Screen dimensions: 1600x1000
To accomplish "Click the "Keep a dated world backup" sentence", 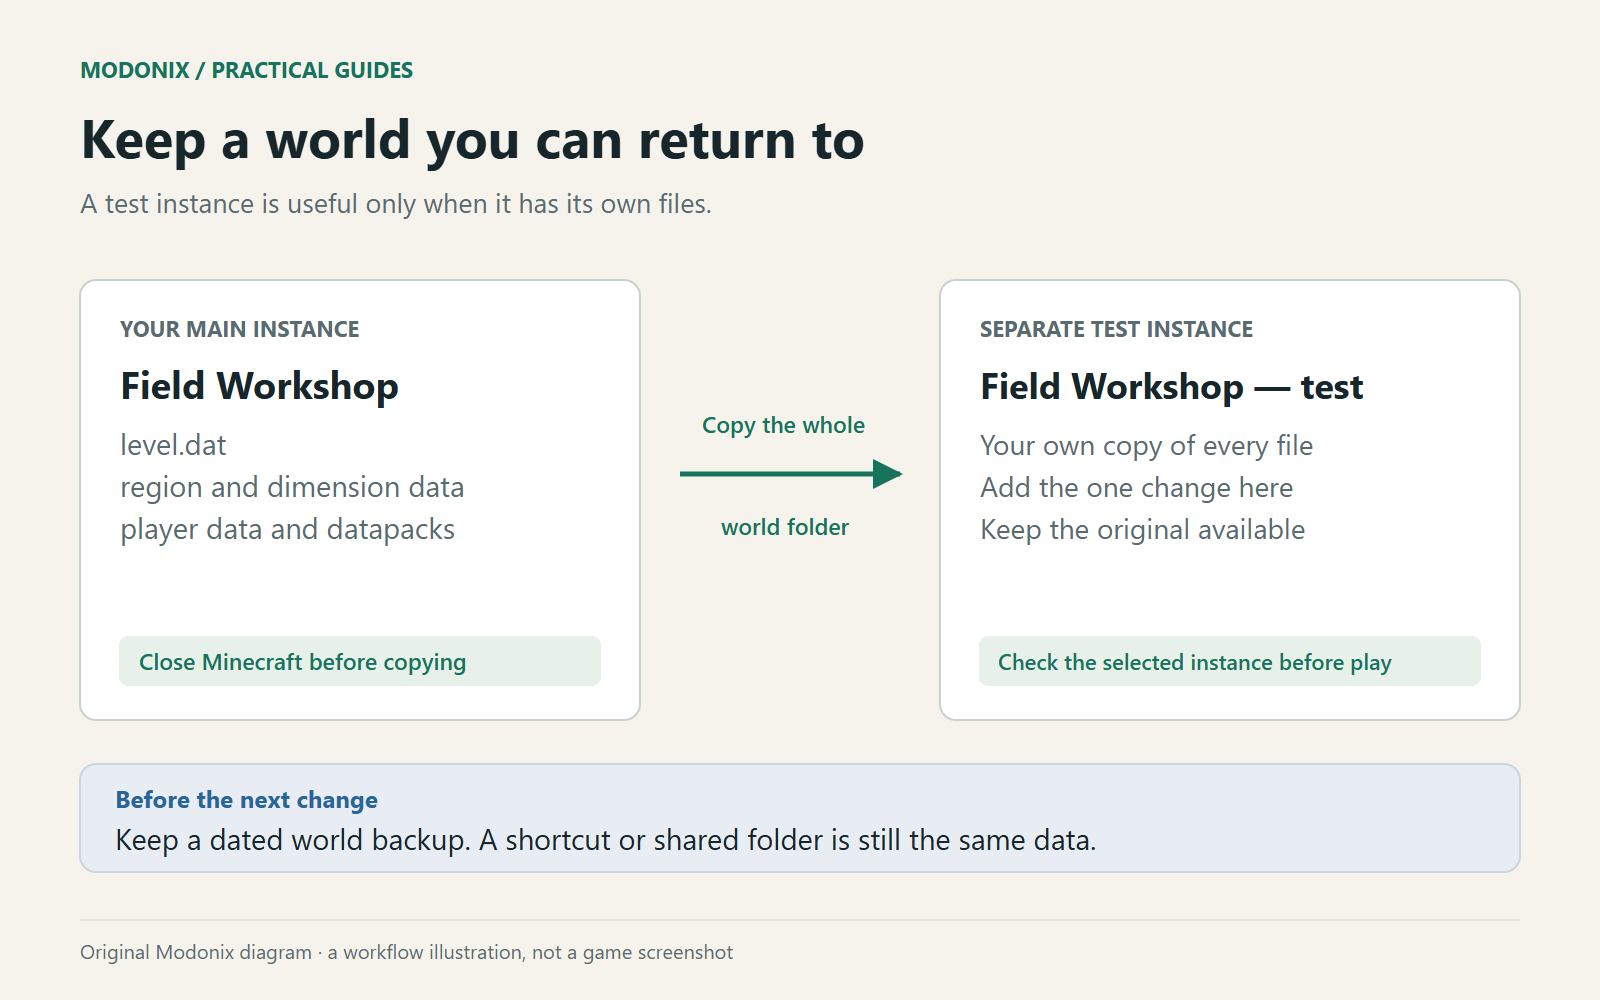I will [293, 840].
